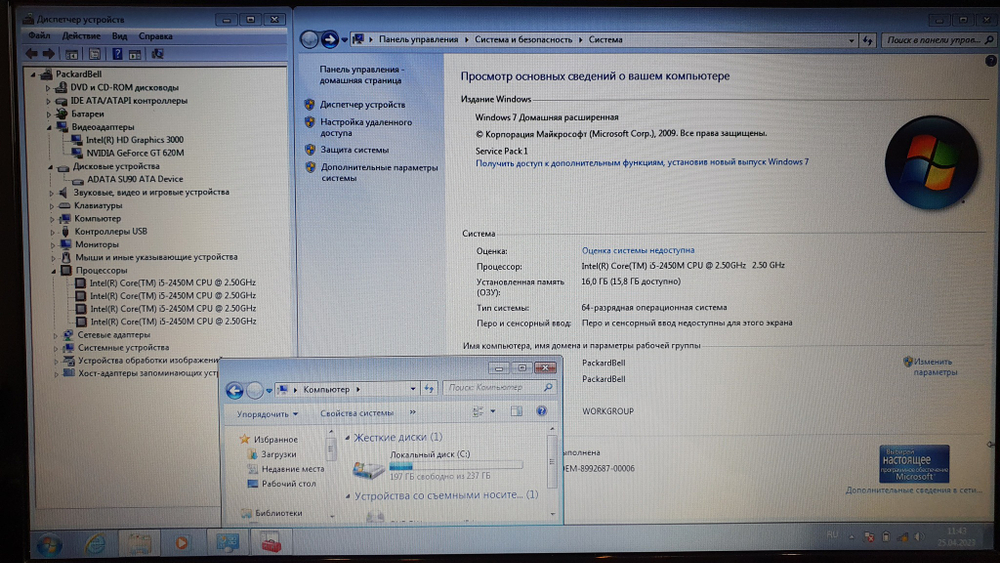Click the show/hide console tree toolbar icon
The image size is (1000, 563).
pos(71,54)
